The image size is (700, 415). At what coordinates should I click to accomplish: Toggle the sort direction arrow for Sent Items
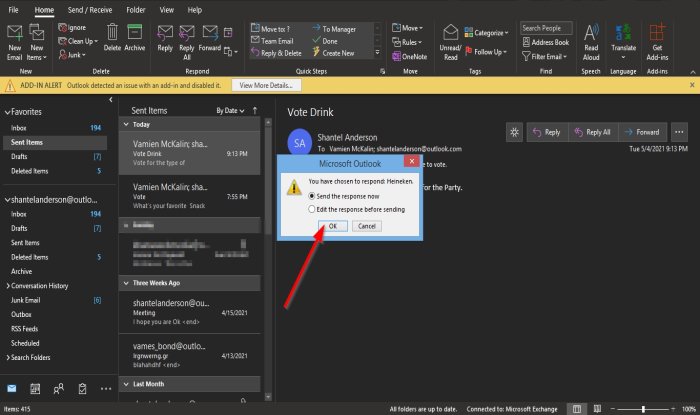tap(255, 110)
